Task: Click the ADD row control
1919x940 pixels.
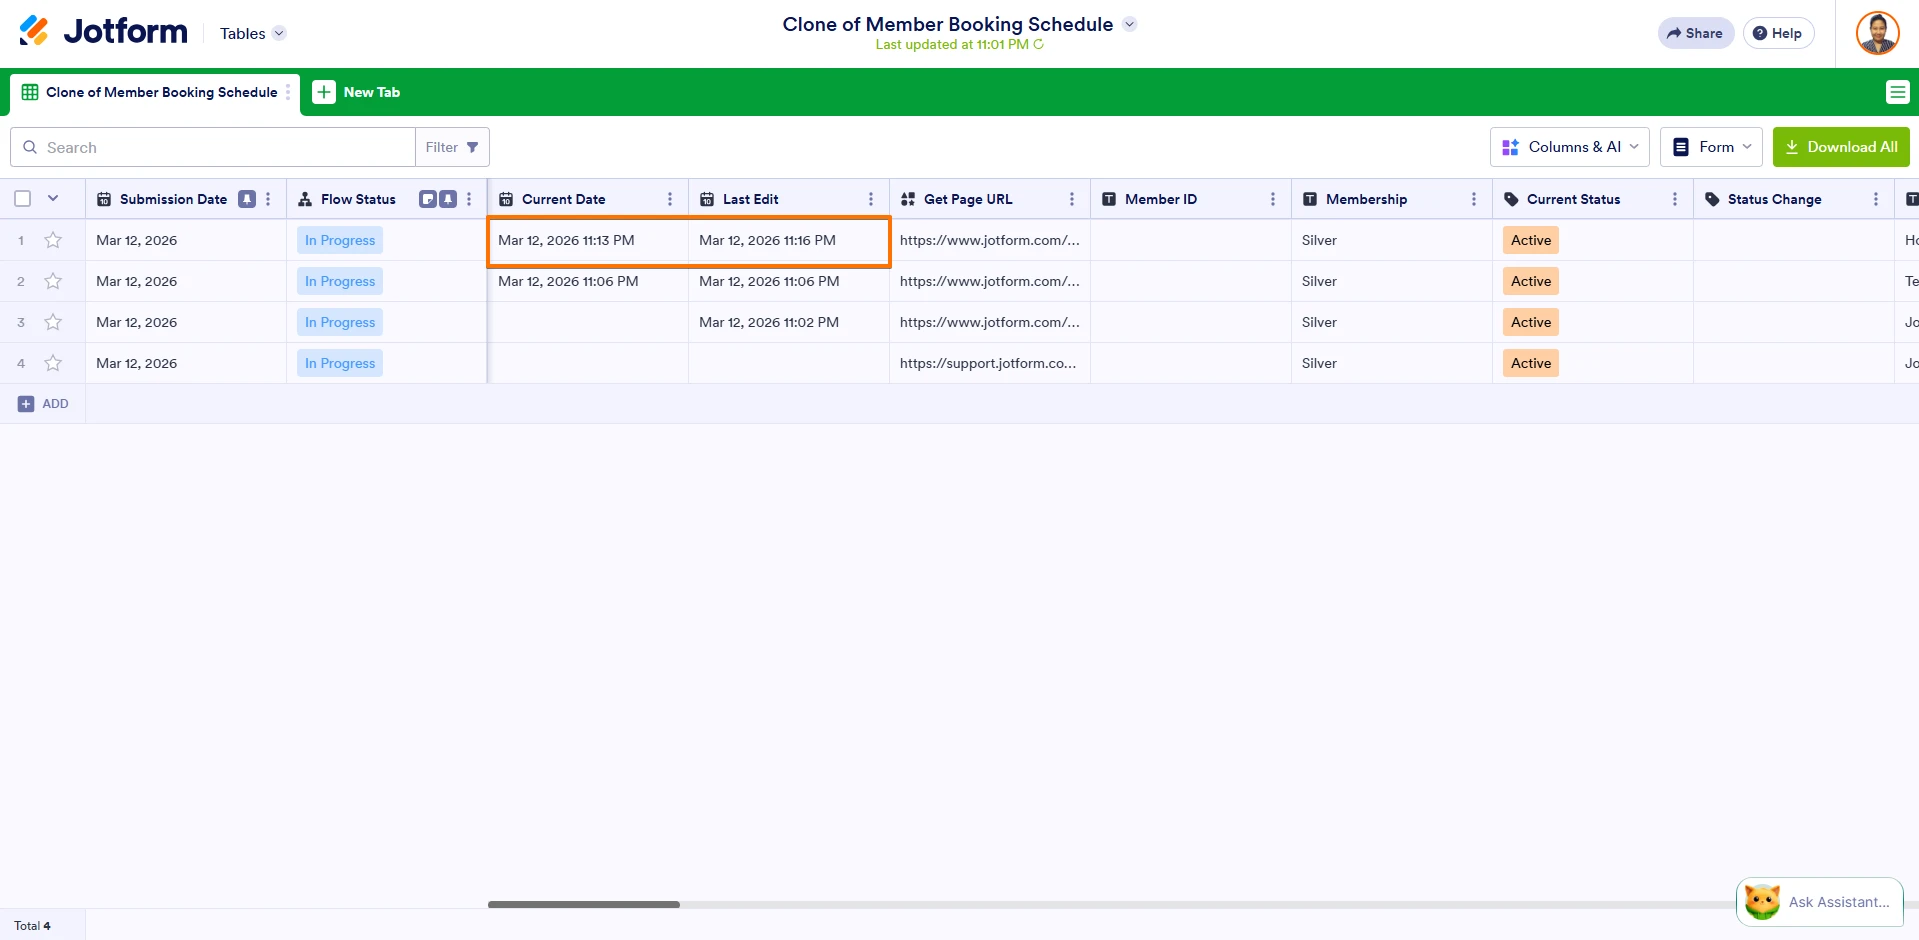Action: [x=43, y=403]
